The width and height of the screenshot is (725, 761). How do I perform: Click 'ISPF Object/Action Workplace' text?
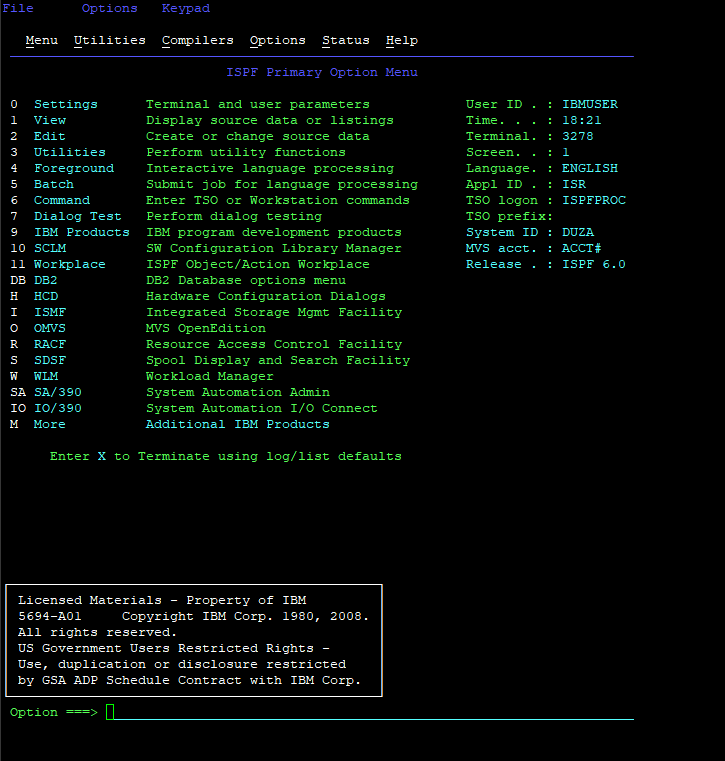click(258, 265)
